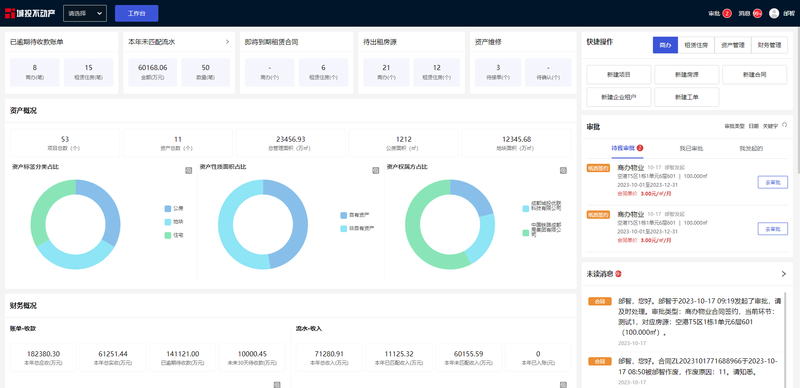
Task: Toggle the 非自有资产 legend swatch
Action: (343, 229)
